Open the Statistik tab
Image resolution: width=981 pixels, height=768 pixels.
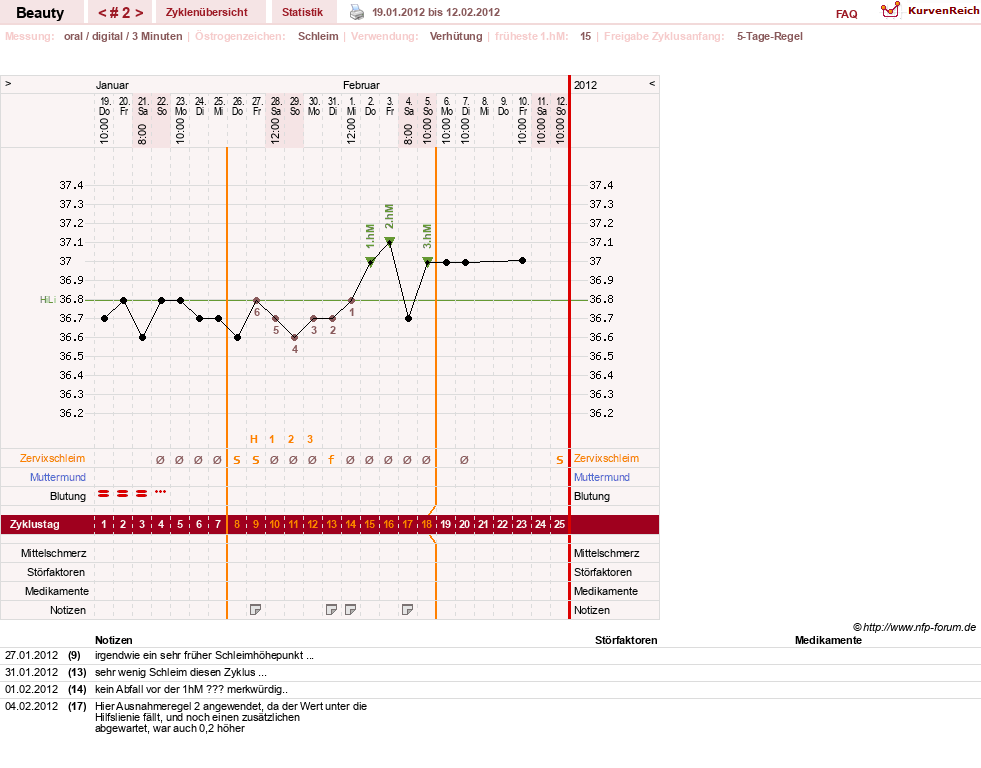[x=302, y=12]
